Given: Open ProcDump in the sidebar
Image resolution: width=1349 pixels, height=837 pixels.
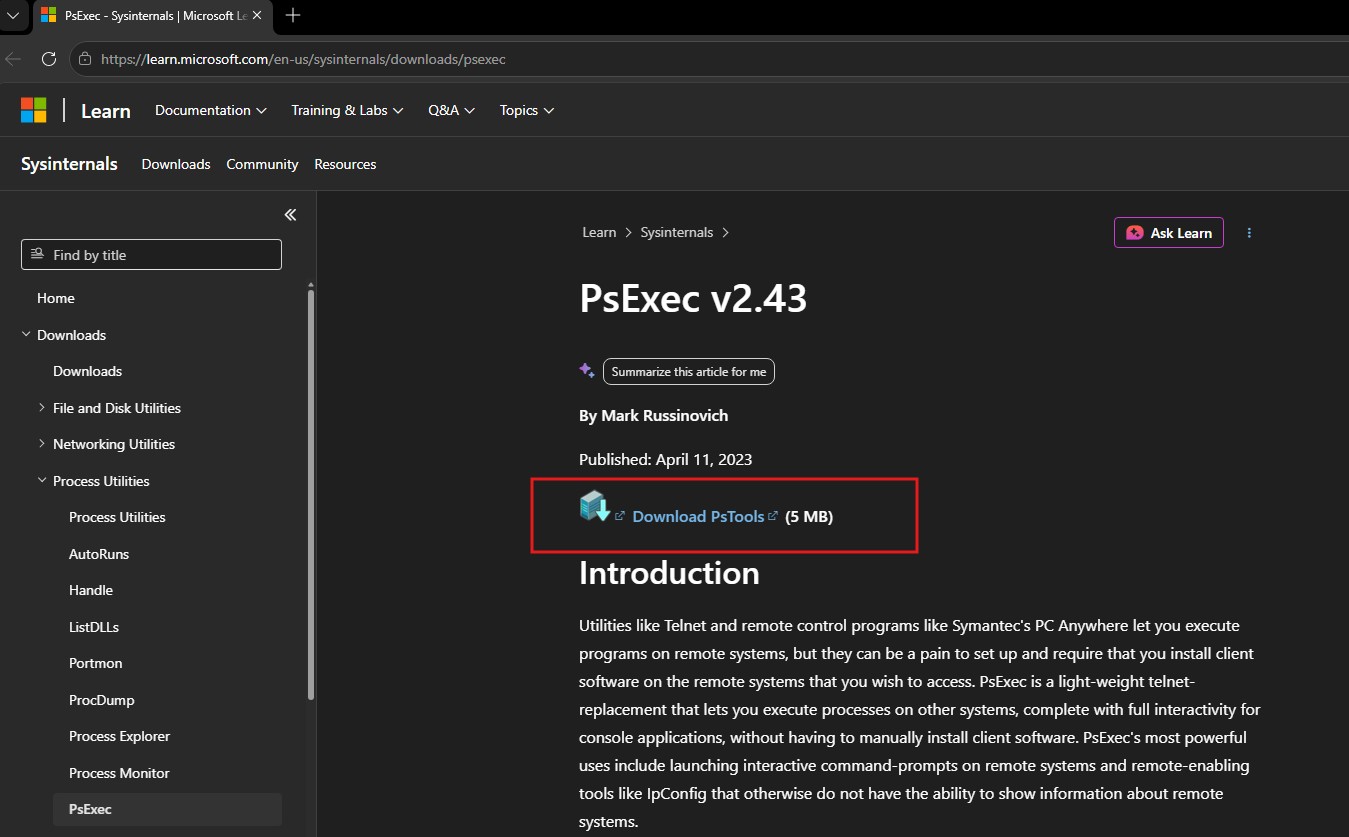Looking at the screenshot, I should (102, 700).
